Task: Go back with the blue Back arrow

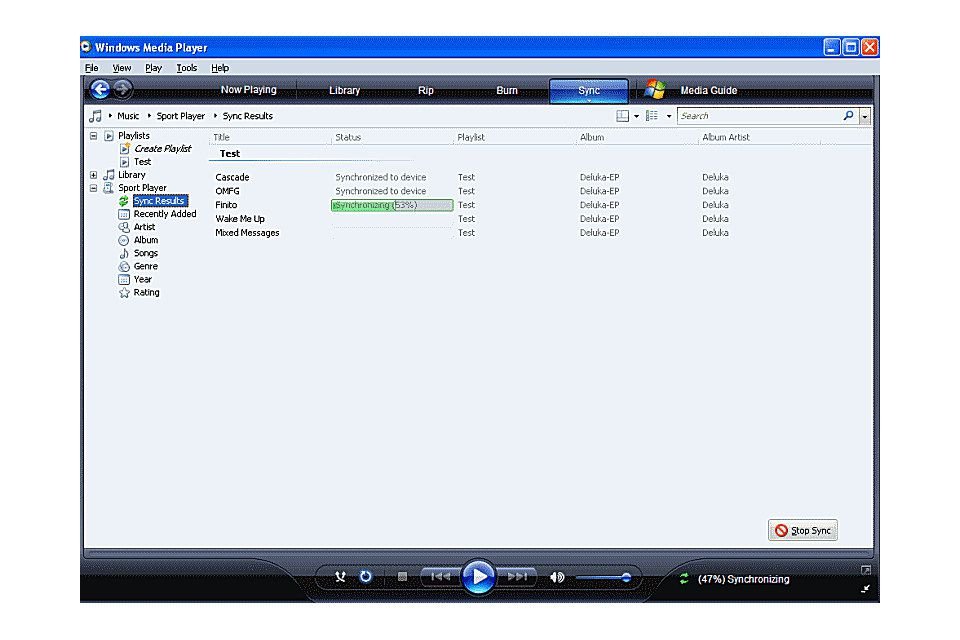Action: pos(100,89)
